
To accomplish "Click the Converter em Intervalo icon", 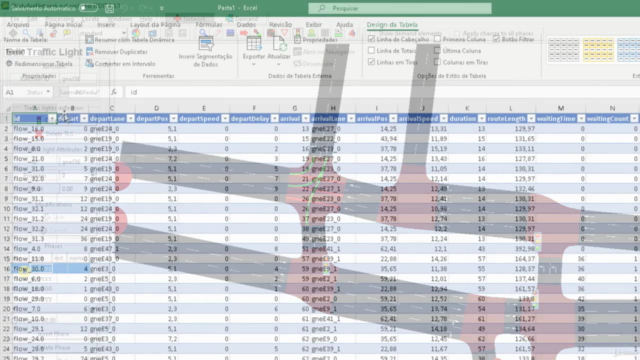I will (x=89, y=64).
